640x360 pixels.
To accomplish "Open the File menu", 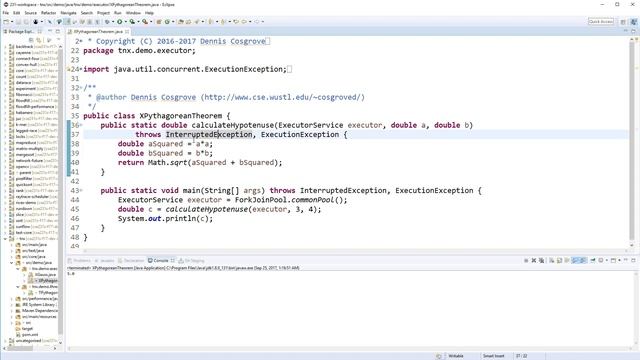I will coord(6,13).
